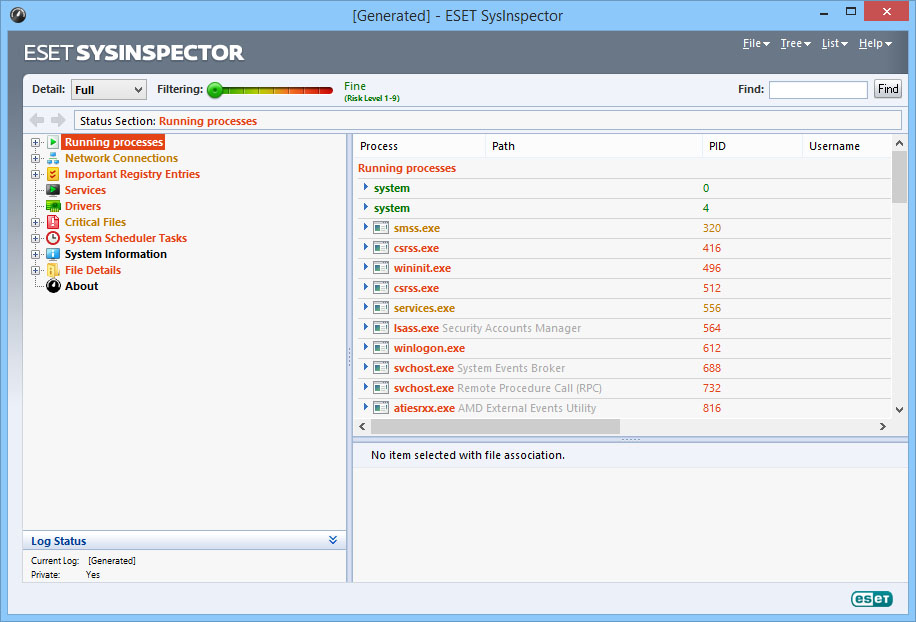The height and width of the screenshot is (622, 916).
Task: Collapse the Log Status panel
Action: pos(333,540)
